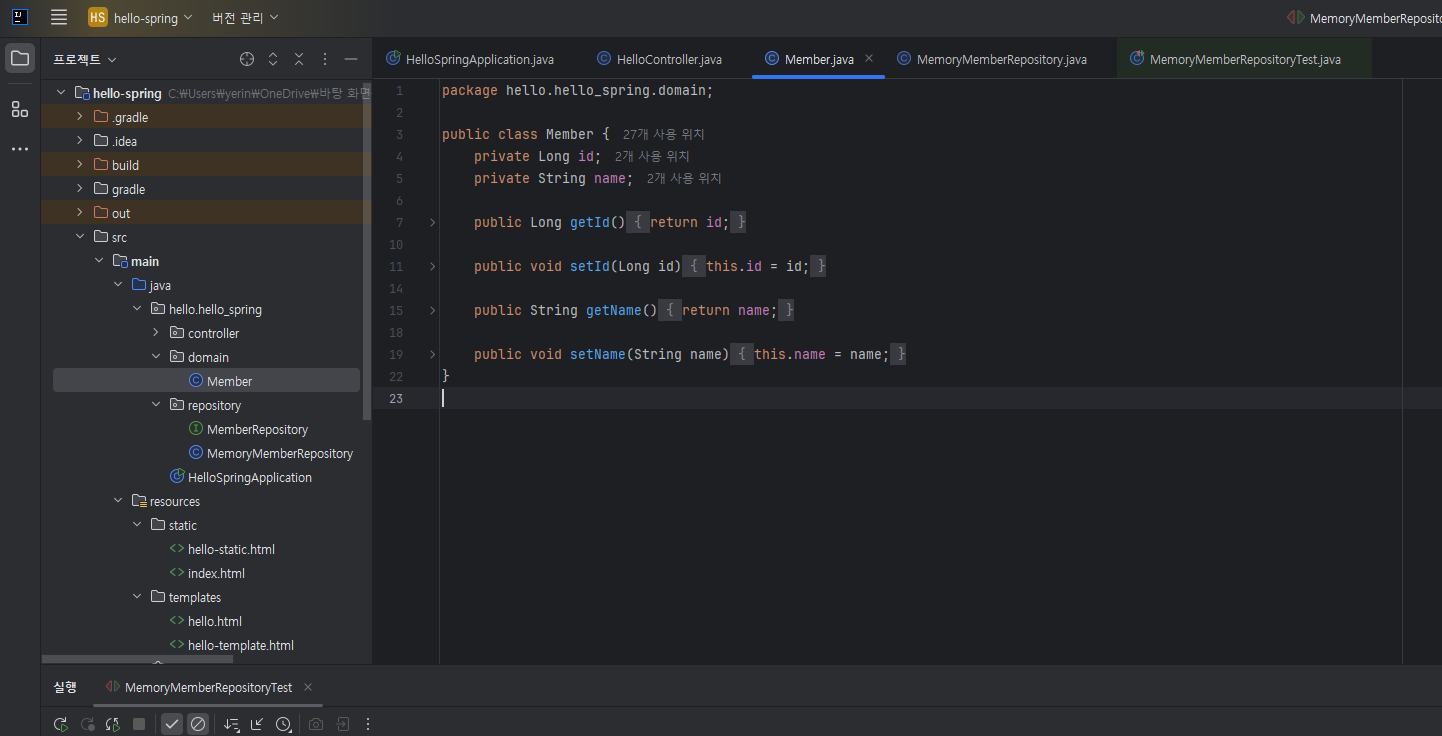Expand folded setName method in gutter

coord(432,354)
